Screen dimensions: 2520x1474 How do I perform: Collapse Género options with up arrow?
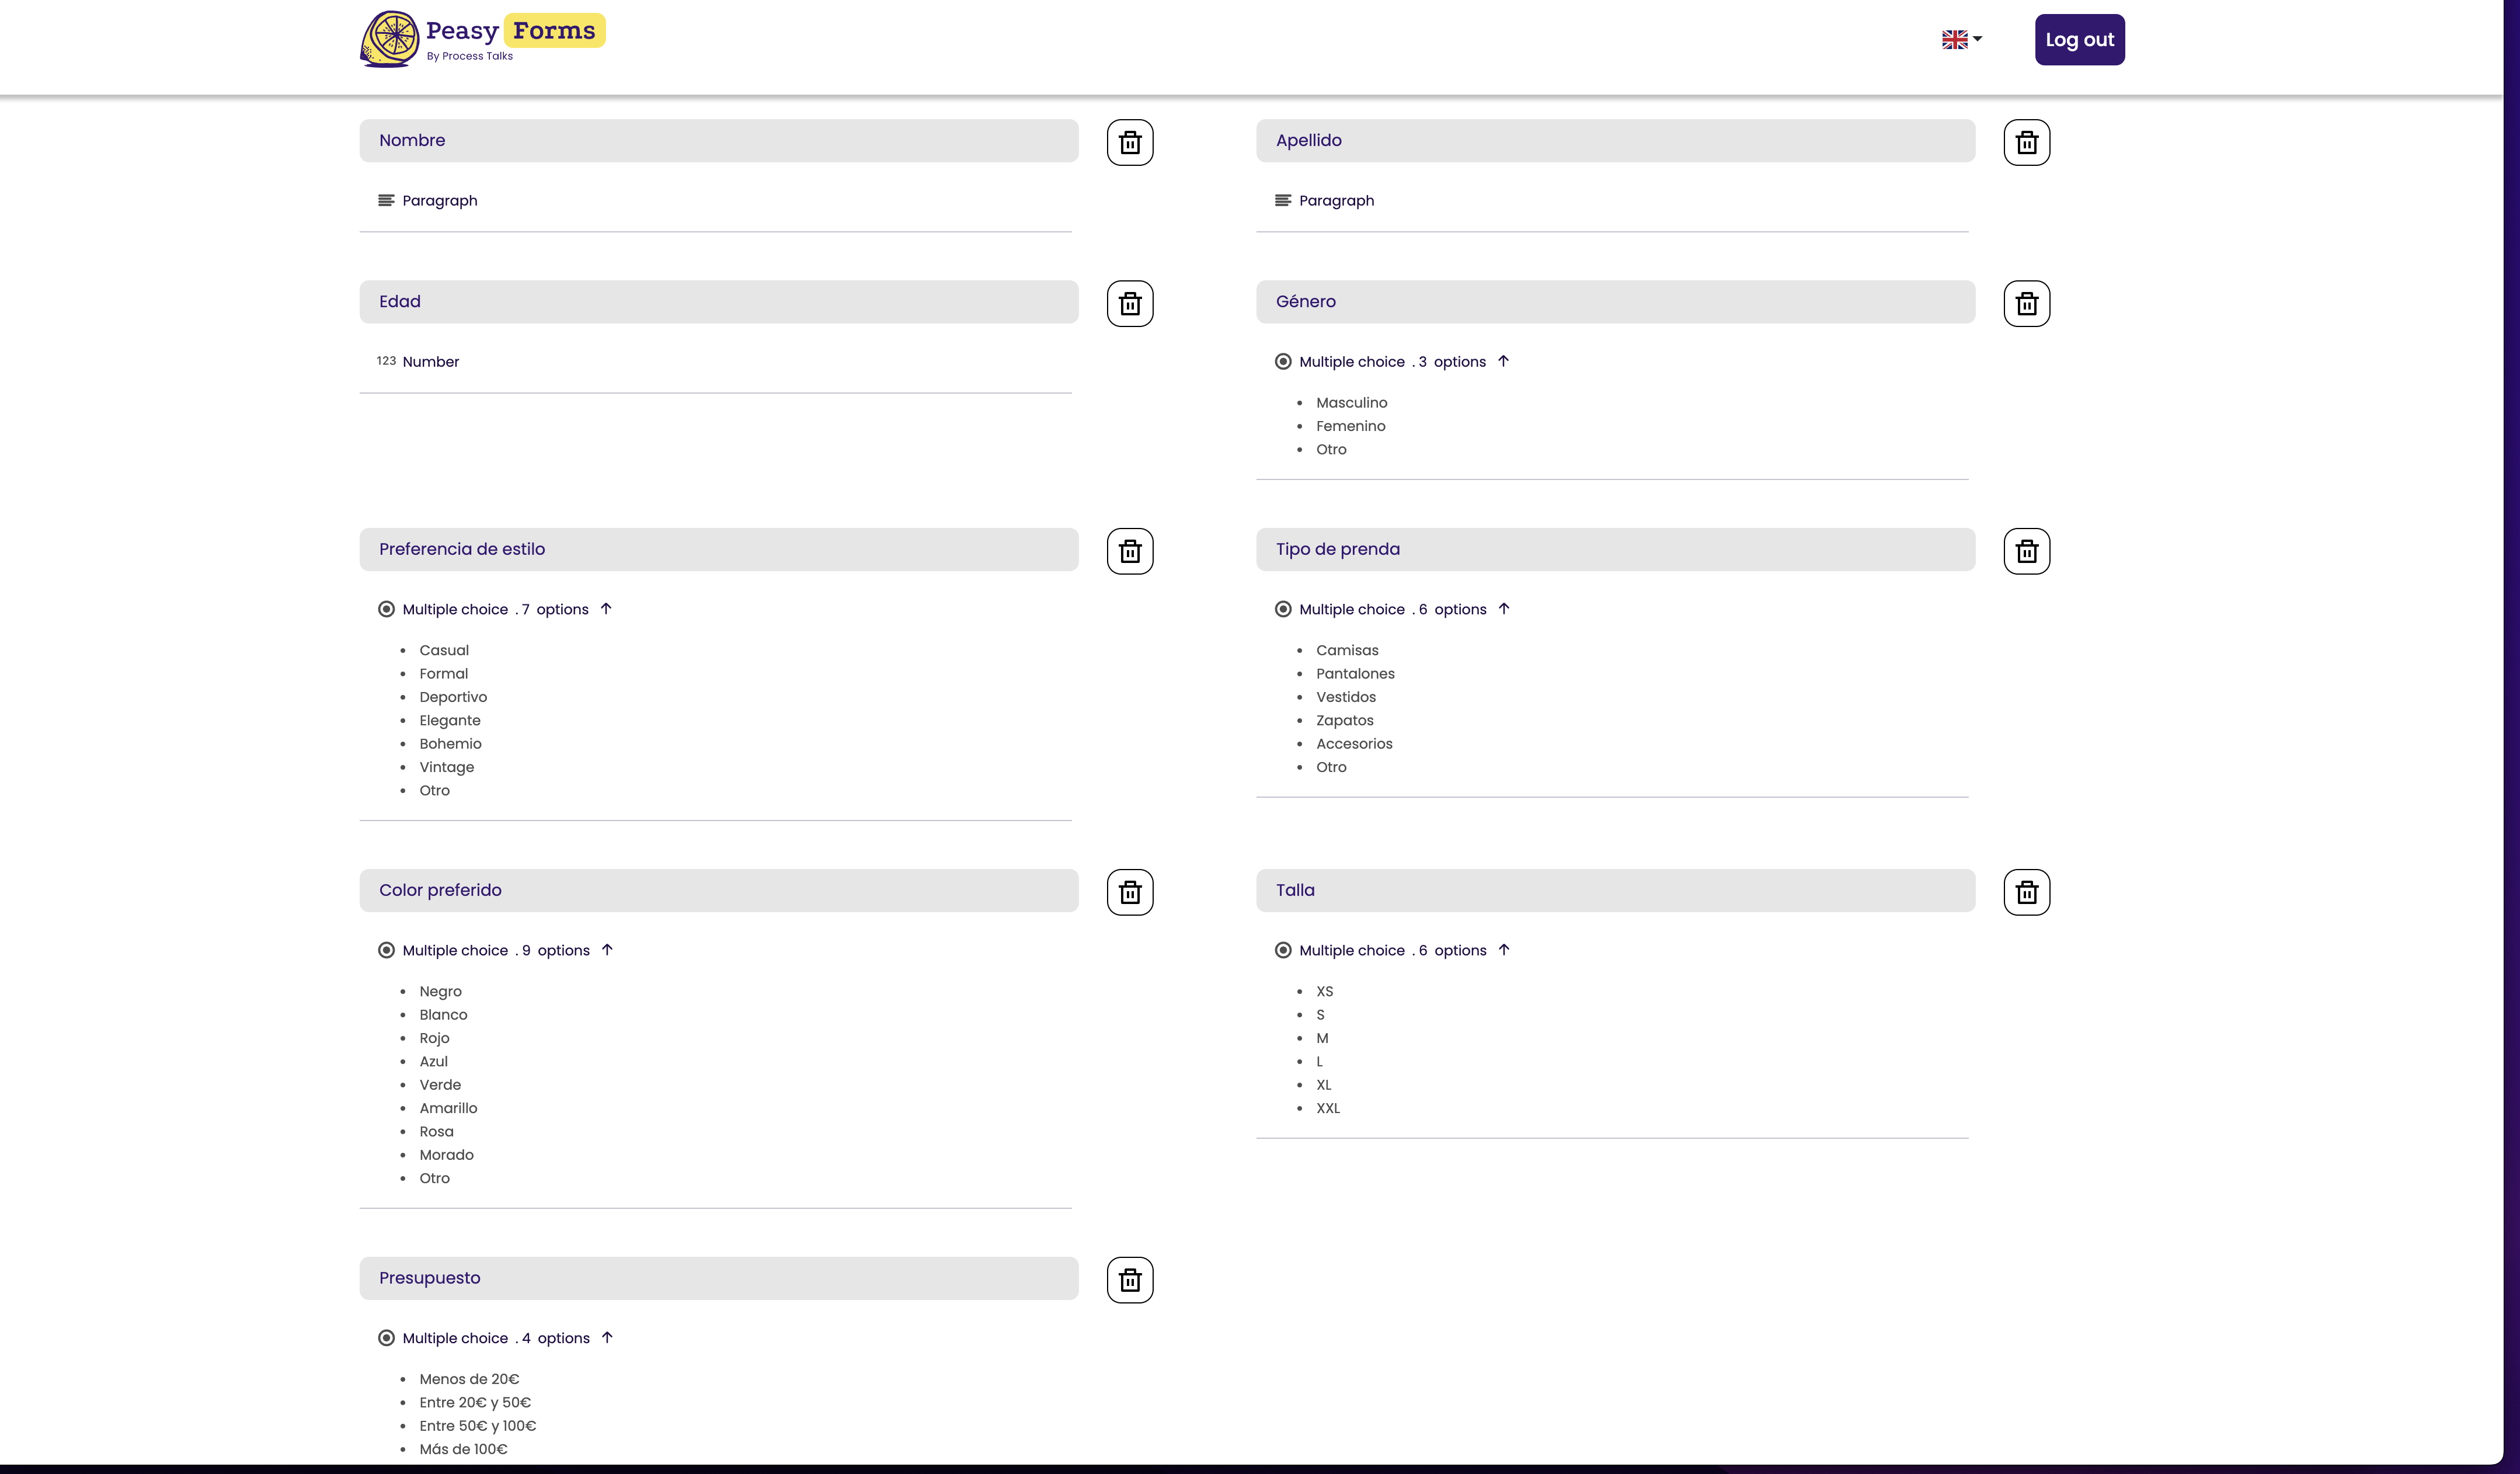(x=1503, y=361)
